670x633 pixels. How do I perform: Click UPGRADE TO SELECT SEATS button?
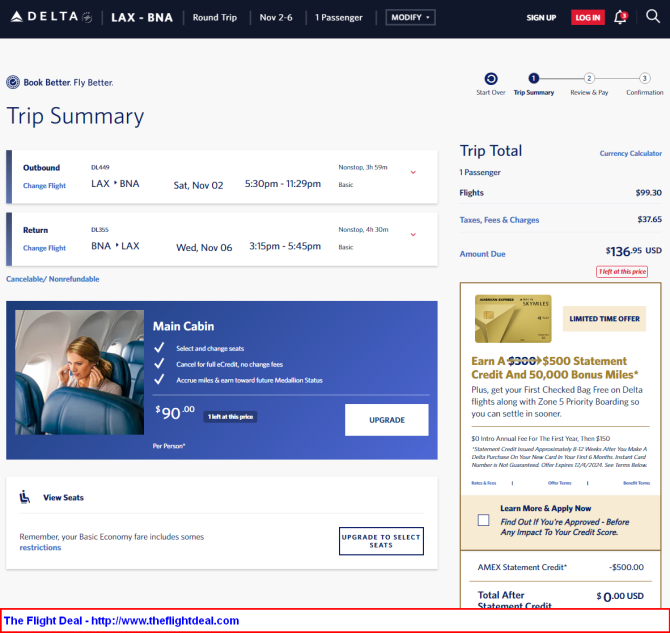(x=381, y=541)
